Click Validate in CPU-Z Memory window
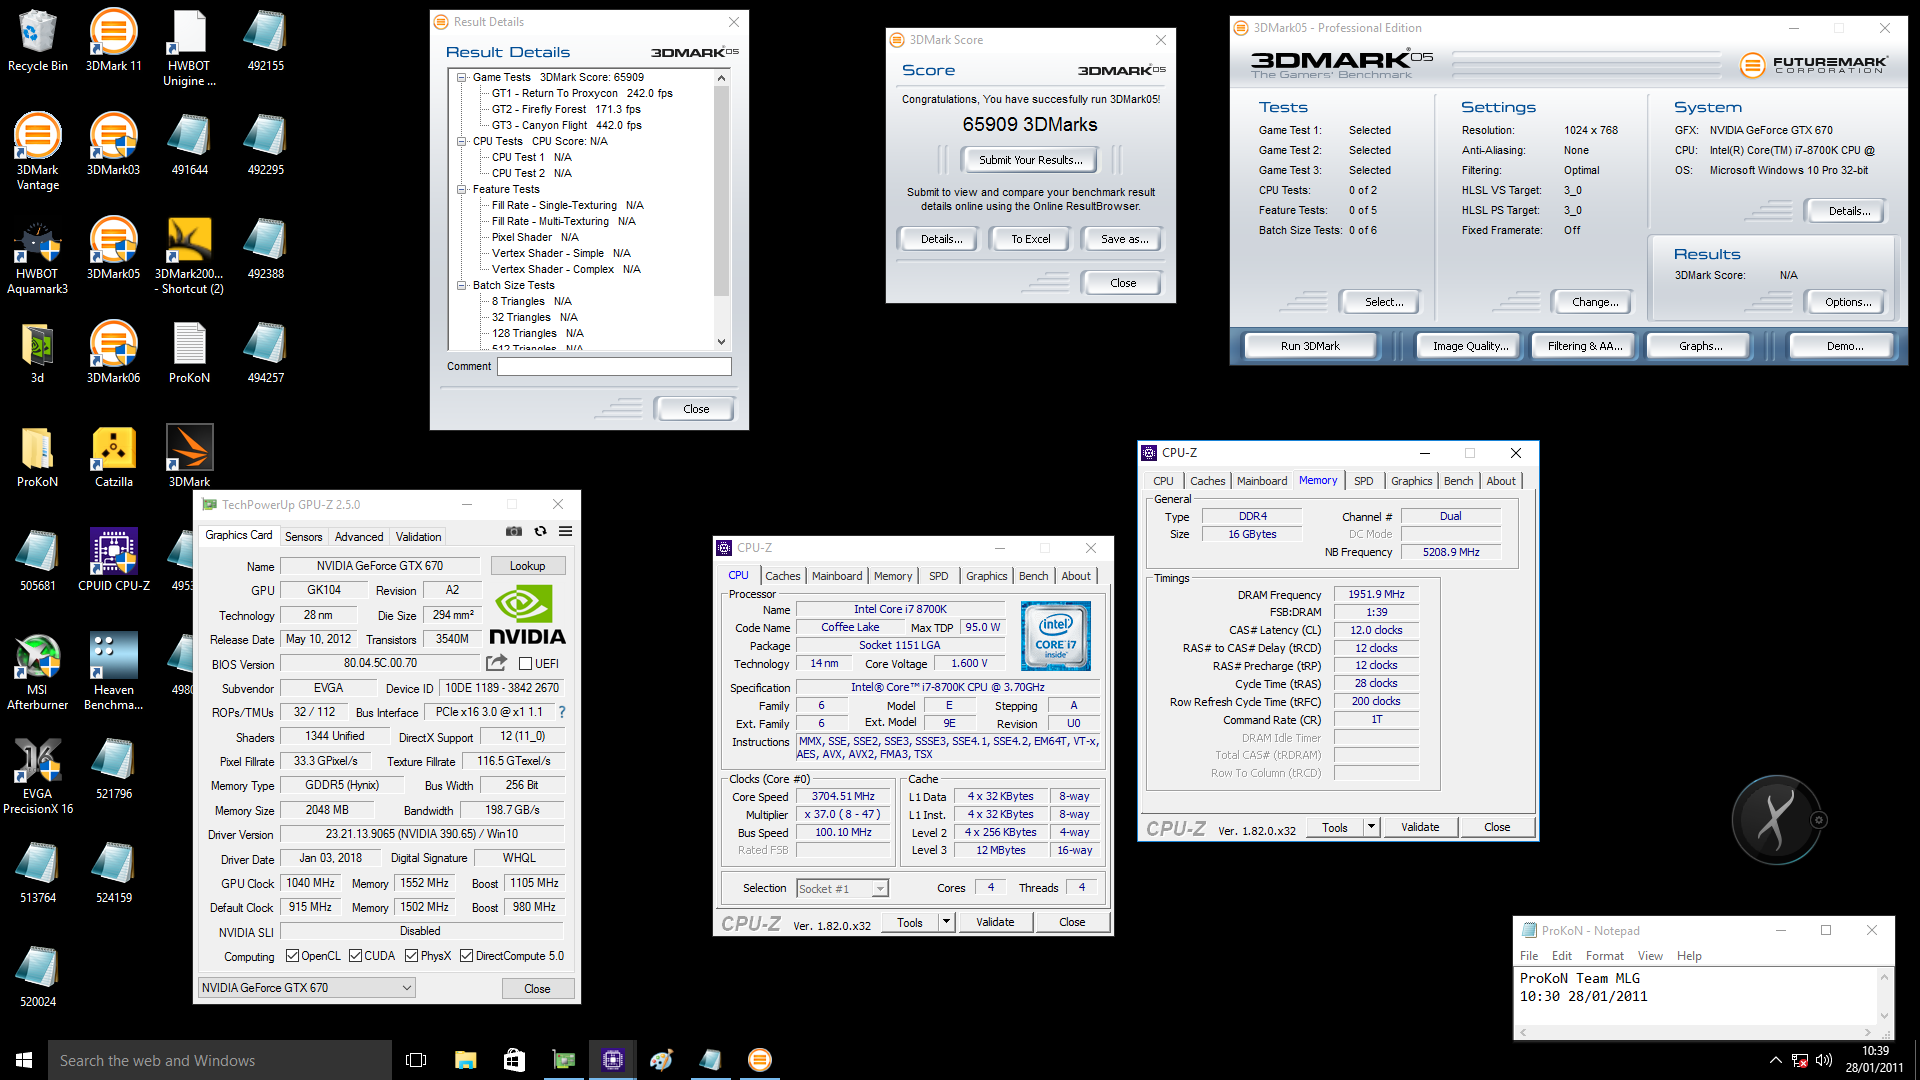 pos(1420,827)
